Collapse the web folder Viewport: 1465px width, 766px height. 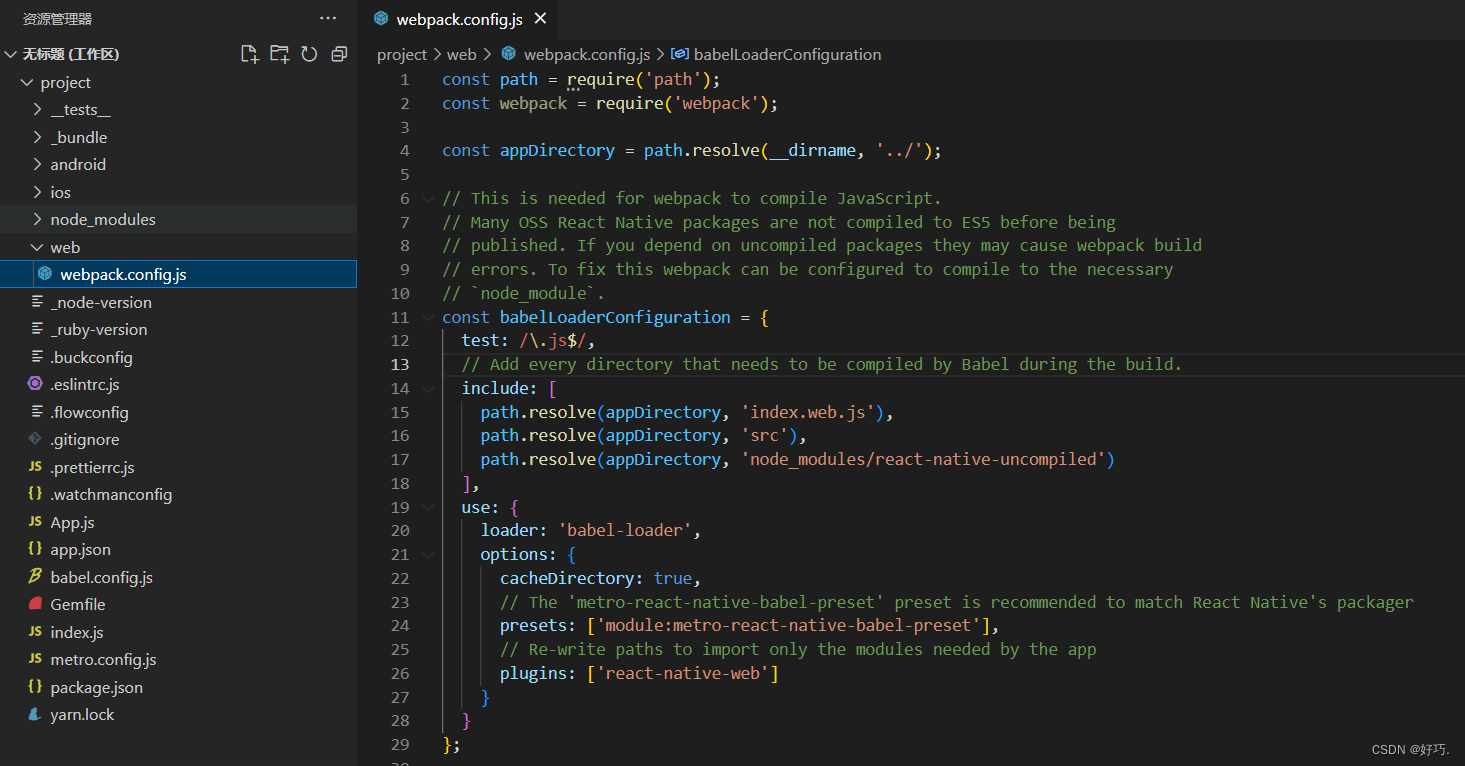(37, 247)
